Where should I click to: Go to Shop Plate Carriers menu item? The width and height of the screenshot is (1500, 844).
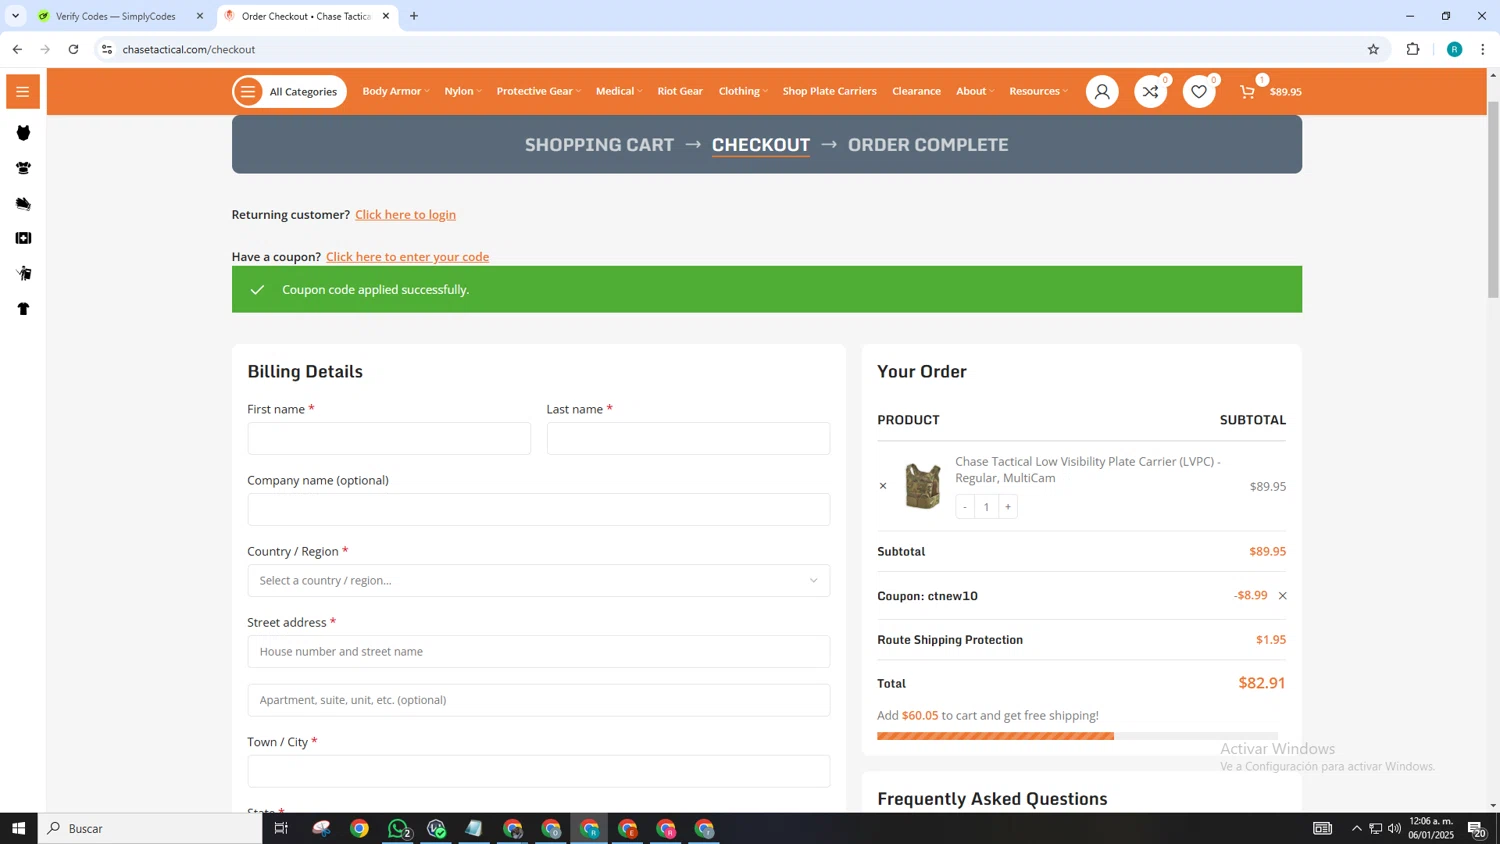(x=829, y=91)
